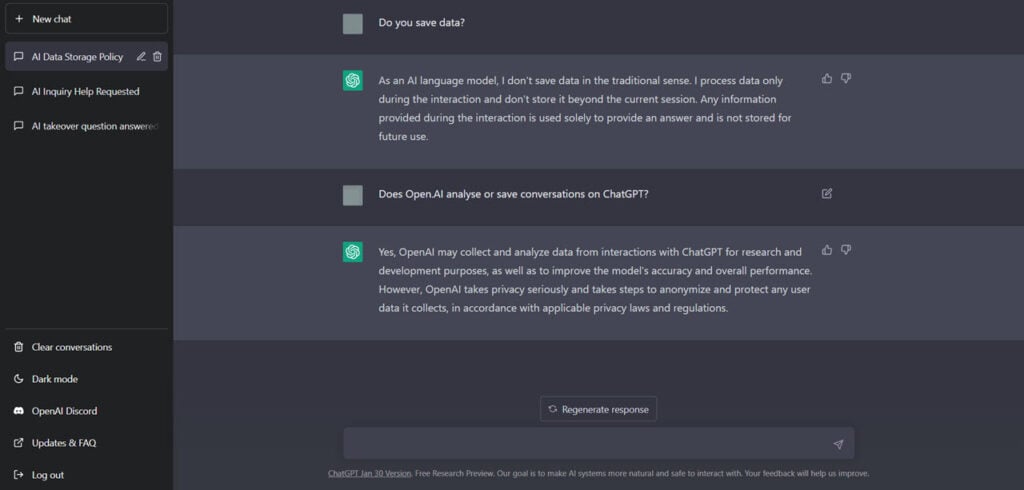
Task: Start a New chat
Action: 86,19
